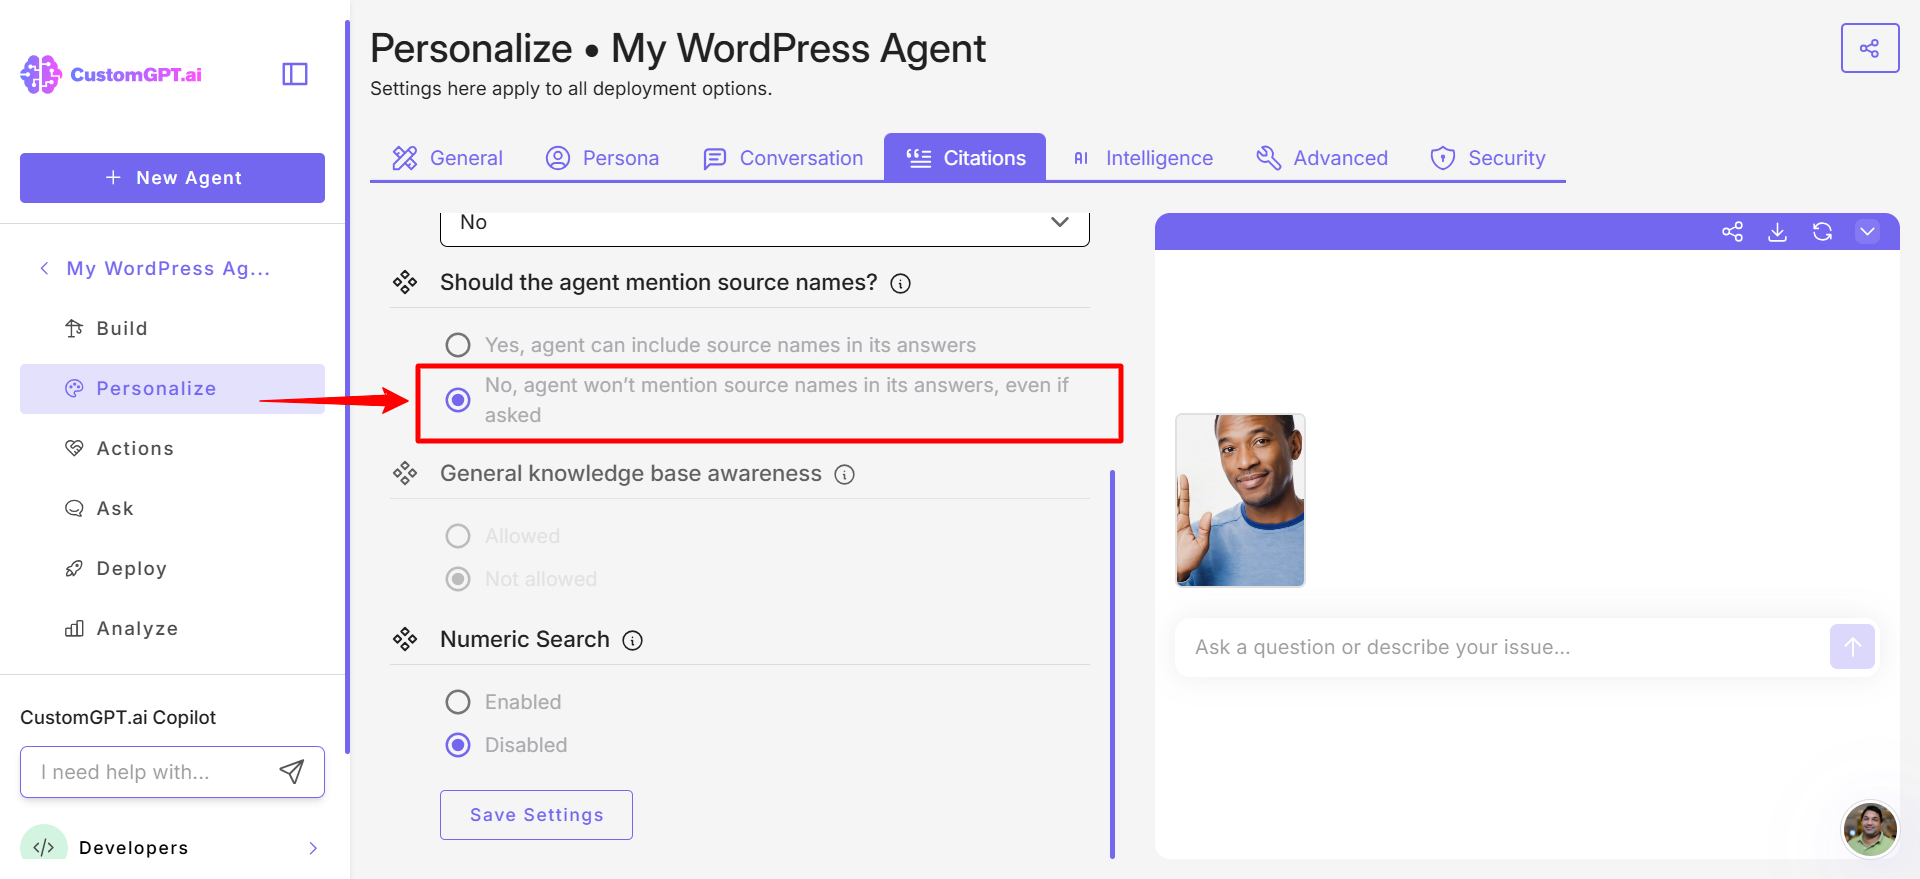Select the Citations tab
Screen dimensions: 1920x879
[x=965, y=158]
